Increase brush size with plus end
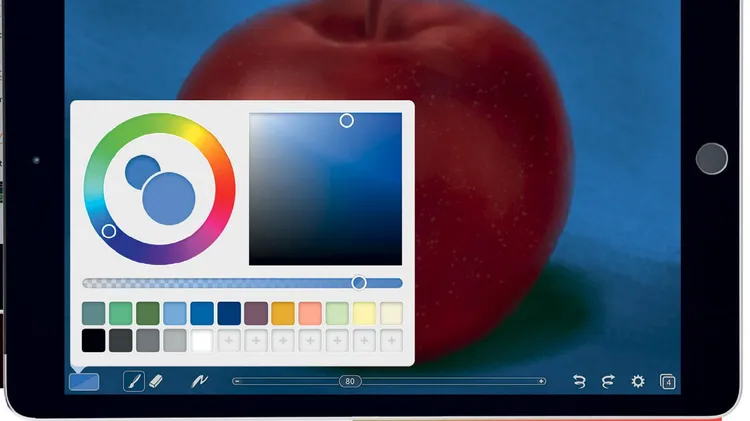 click(x=541, y=381)
